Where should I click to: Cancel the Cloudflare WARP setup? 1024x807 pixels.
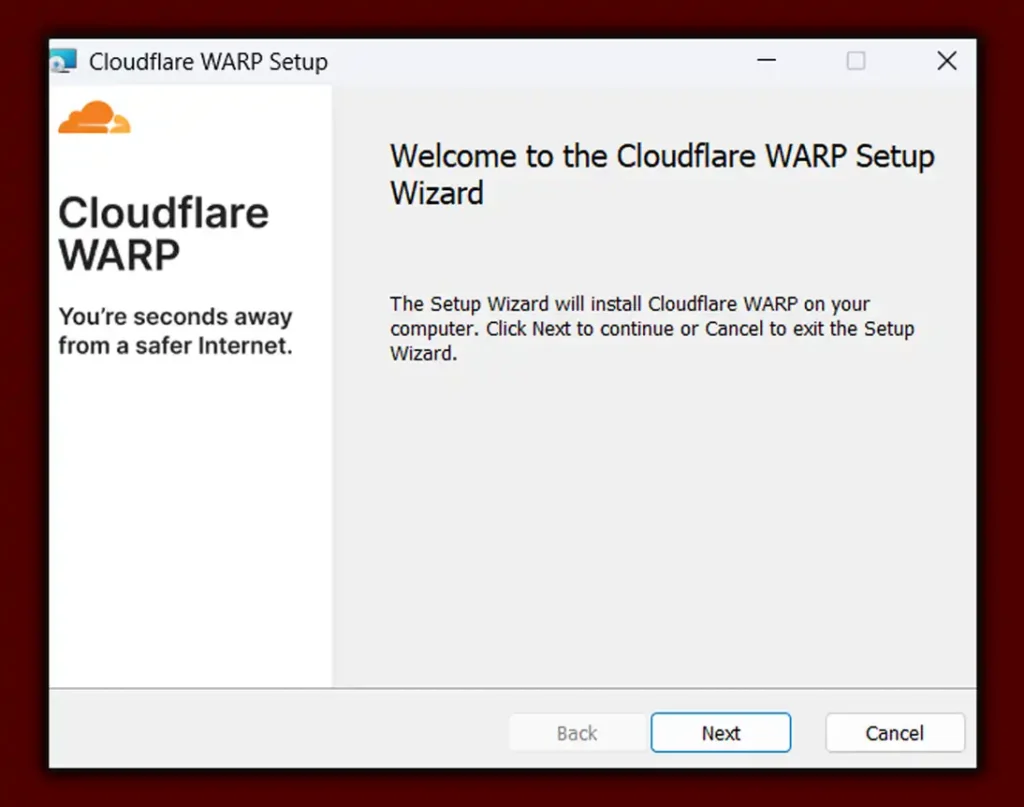click(895, 733)
